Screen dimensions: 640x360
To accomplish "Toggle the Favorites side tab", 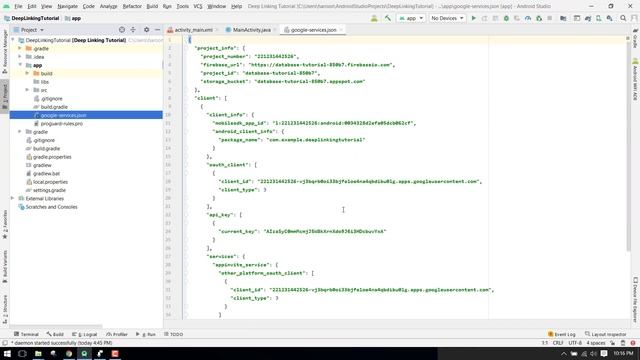I will pyautogui.click(x=5, y=224).
